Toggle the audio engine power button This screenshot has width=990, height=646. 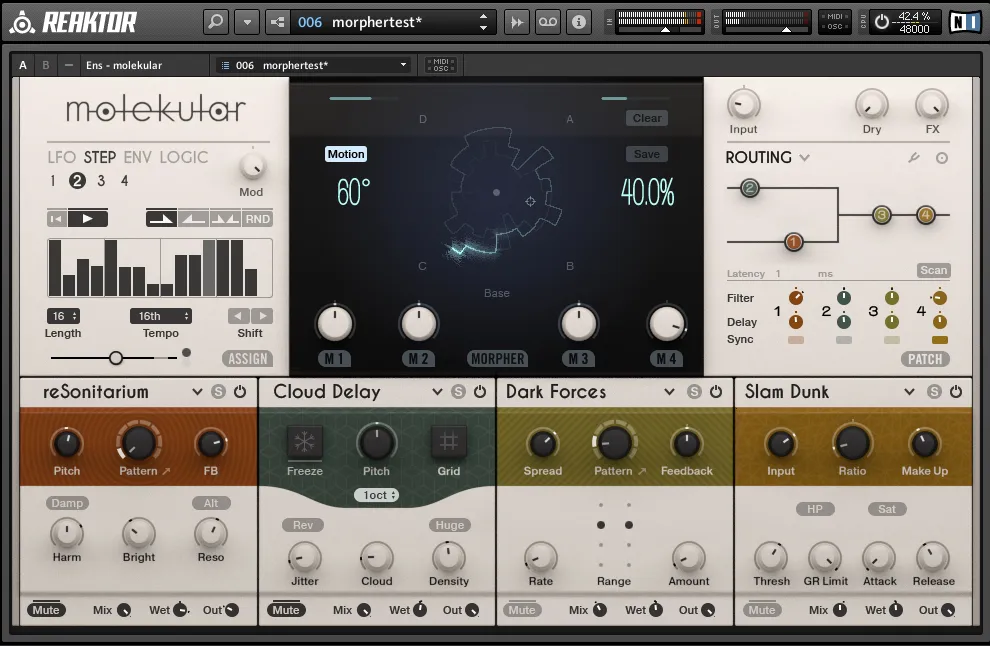(881, 22)
